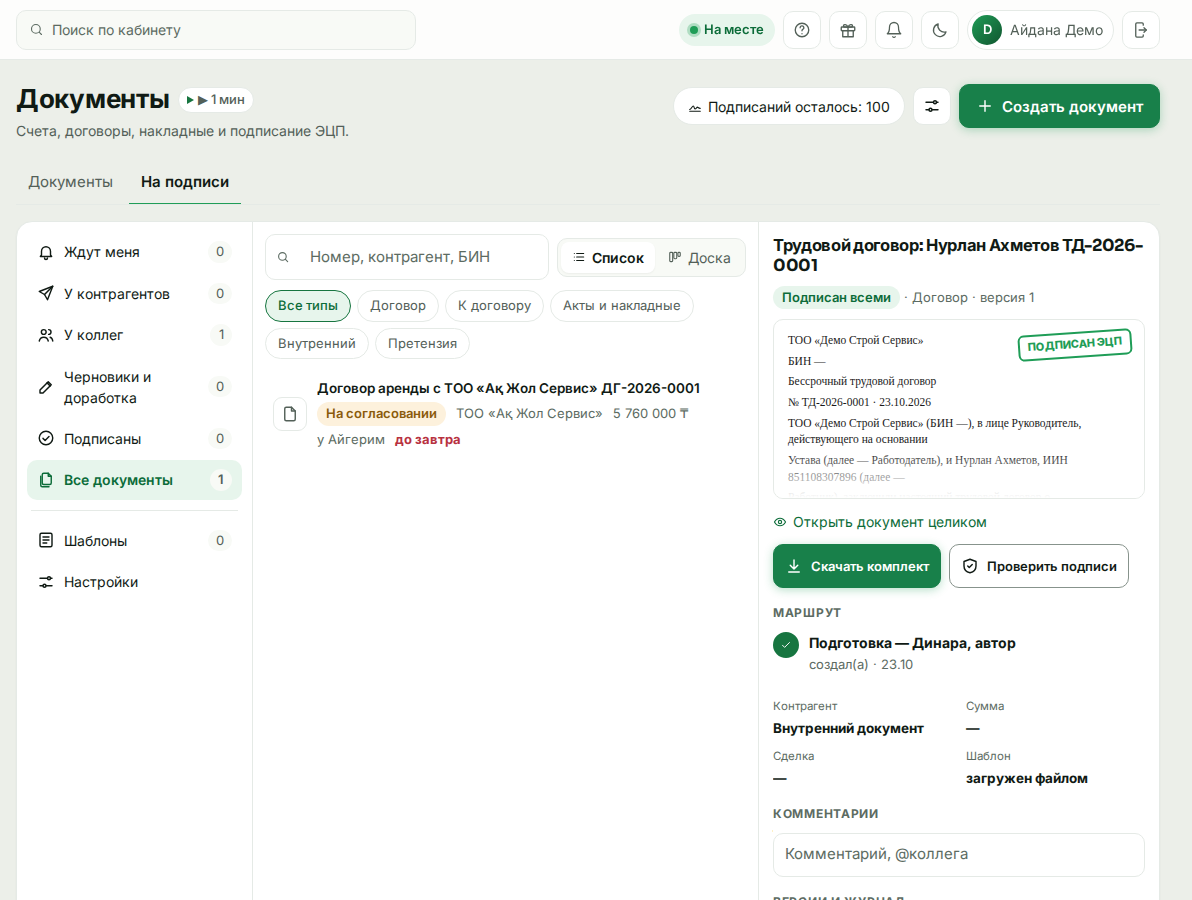Click the Проверить подписи button

pyautogui.click(x=1038, y=566)
